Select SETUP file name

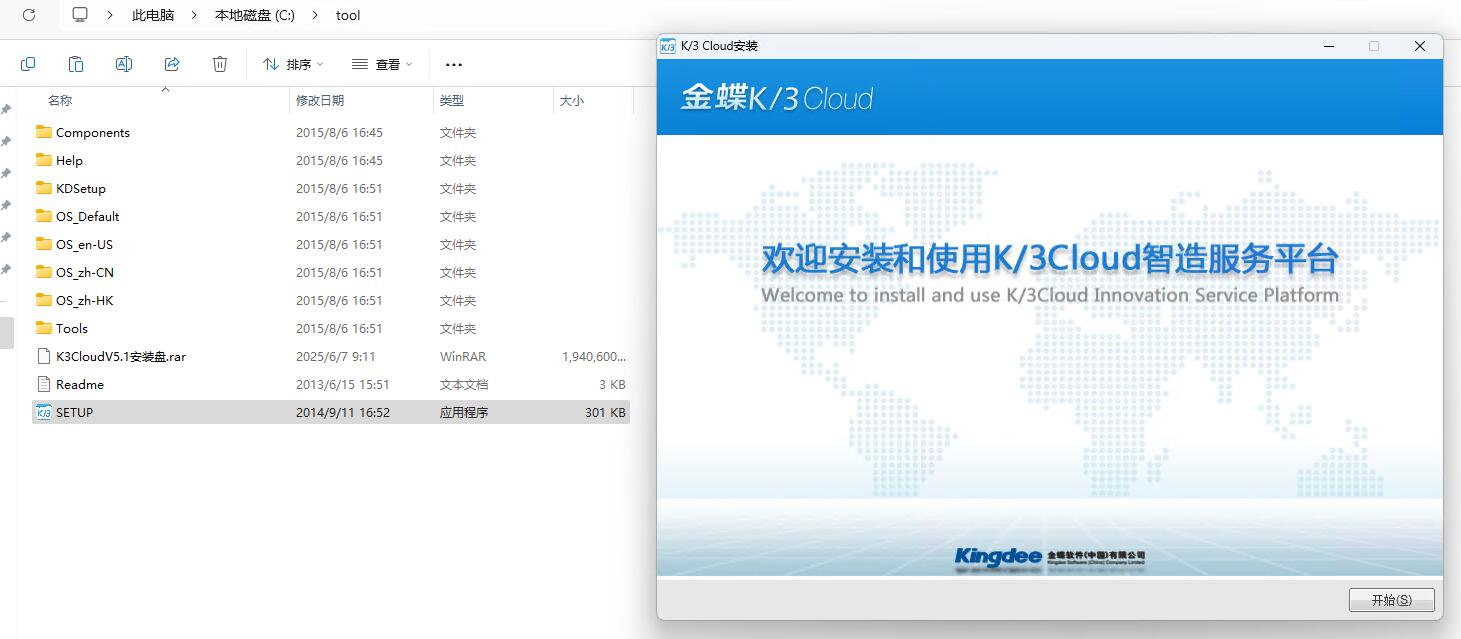(x=75, y=412)
